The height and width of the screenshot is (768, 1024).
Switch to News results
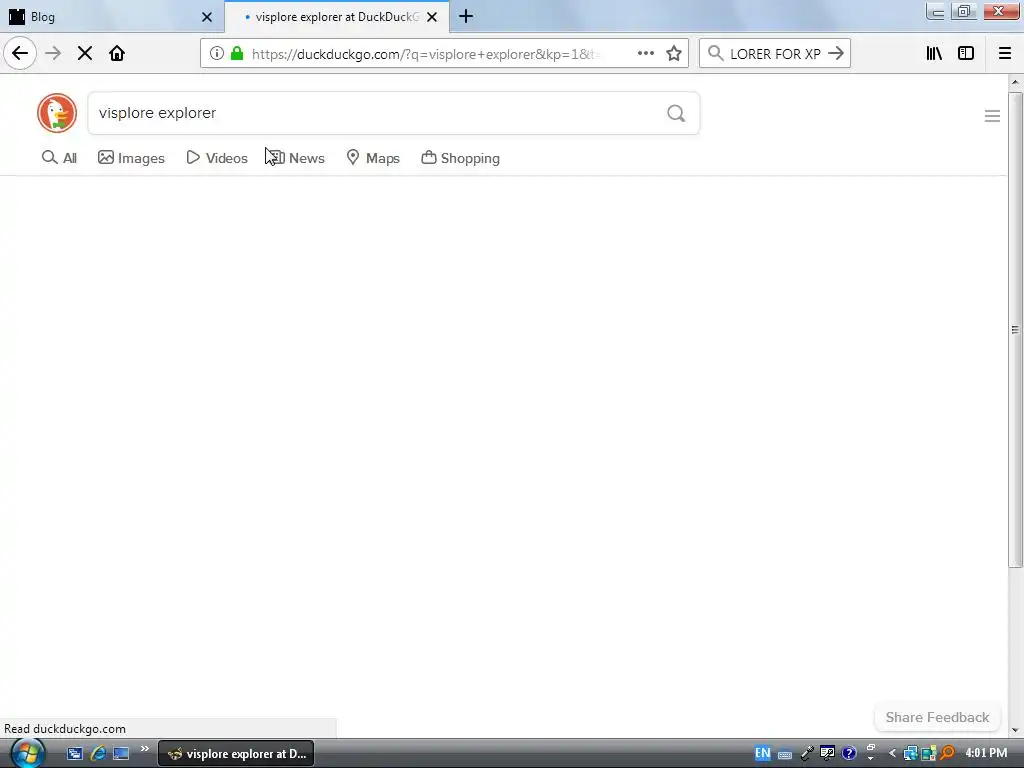[x=296, y=158]
